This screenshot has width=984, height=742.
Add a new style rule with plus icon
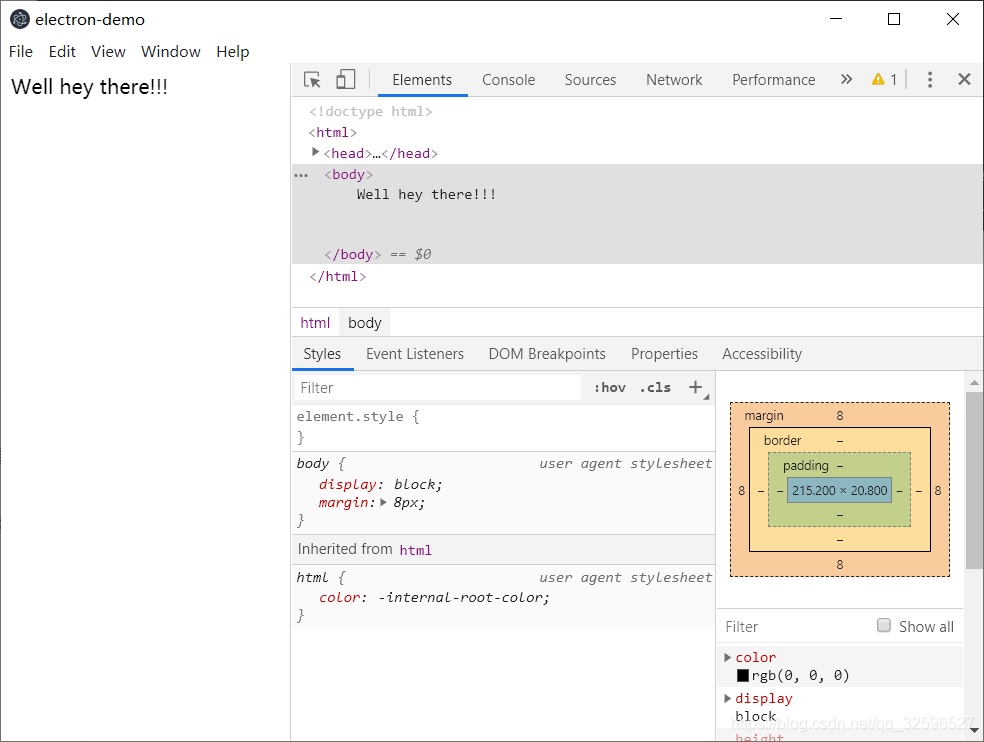pos(696,387)
